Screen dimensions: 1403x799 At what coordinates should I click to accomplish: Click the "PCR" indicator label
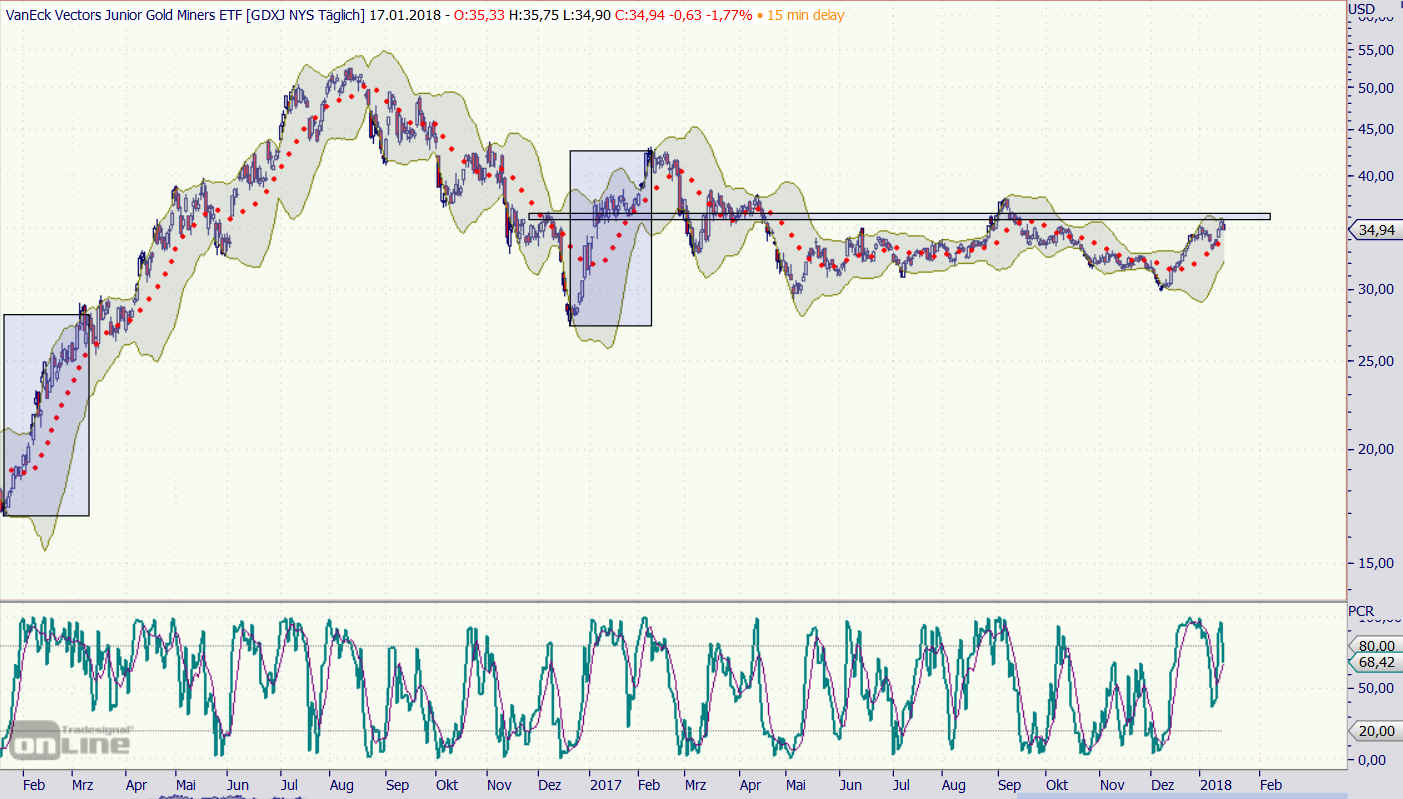pos(1361,611)
